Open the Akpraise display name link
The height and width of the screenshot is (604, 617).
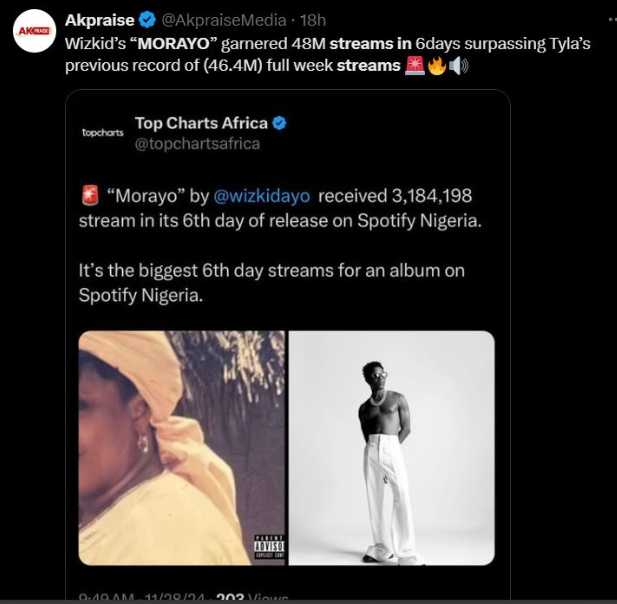(100, 20)
